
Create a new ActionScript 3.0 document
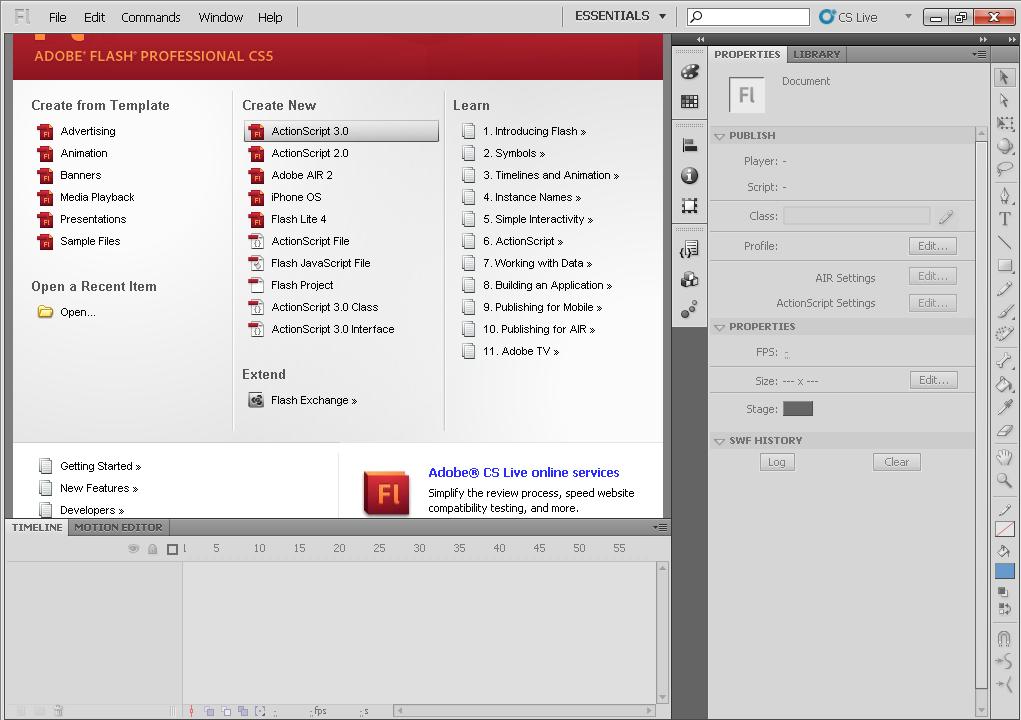coord(341,131)
